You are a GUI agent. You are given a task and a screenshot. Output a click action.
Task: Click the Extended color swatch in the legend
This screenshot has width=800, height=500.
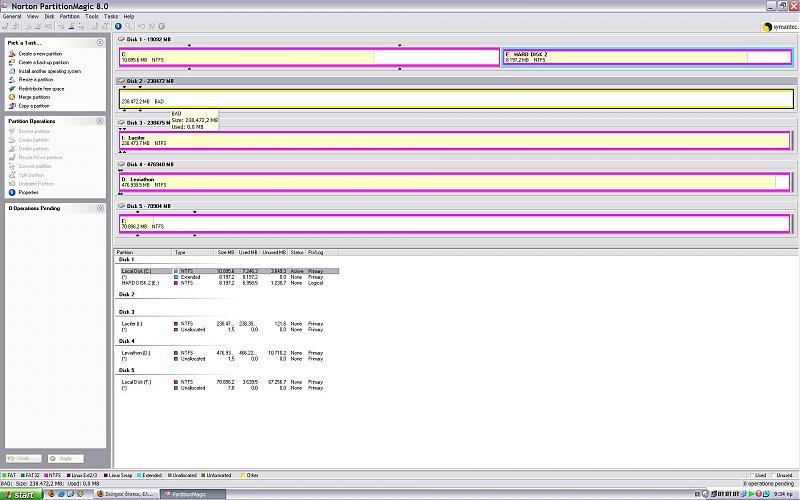[x=139, y=475]
